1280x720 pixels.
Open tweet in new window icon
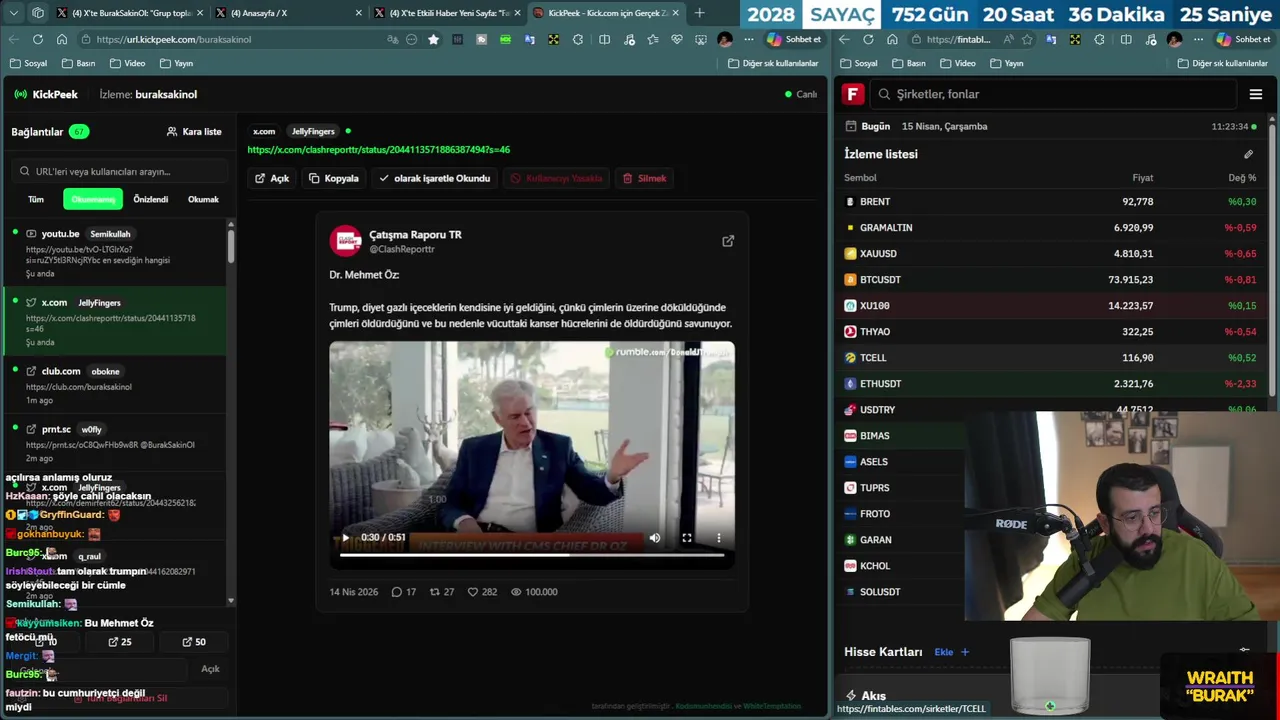(x=728, y=241)
